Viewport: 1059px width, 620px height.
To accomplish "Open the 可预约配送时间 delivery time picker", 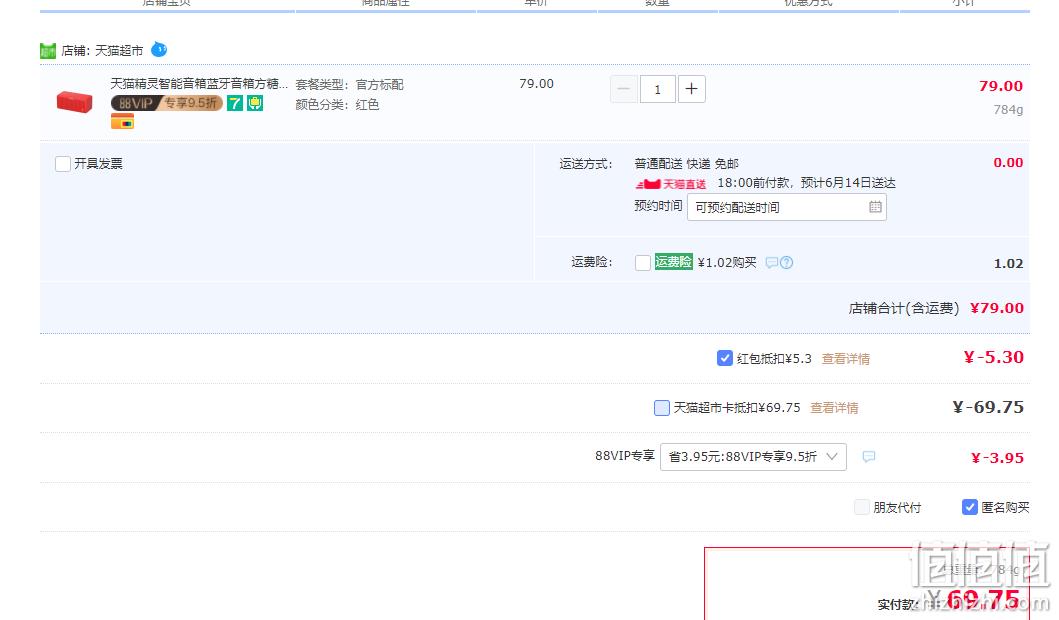I will pos(787,207).
